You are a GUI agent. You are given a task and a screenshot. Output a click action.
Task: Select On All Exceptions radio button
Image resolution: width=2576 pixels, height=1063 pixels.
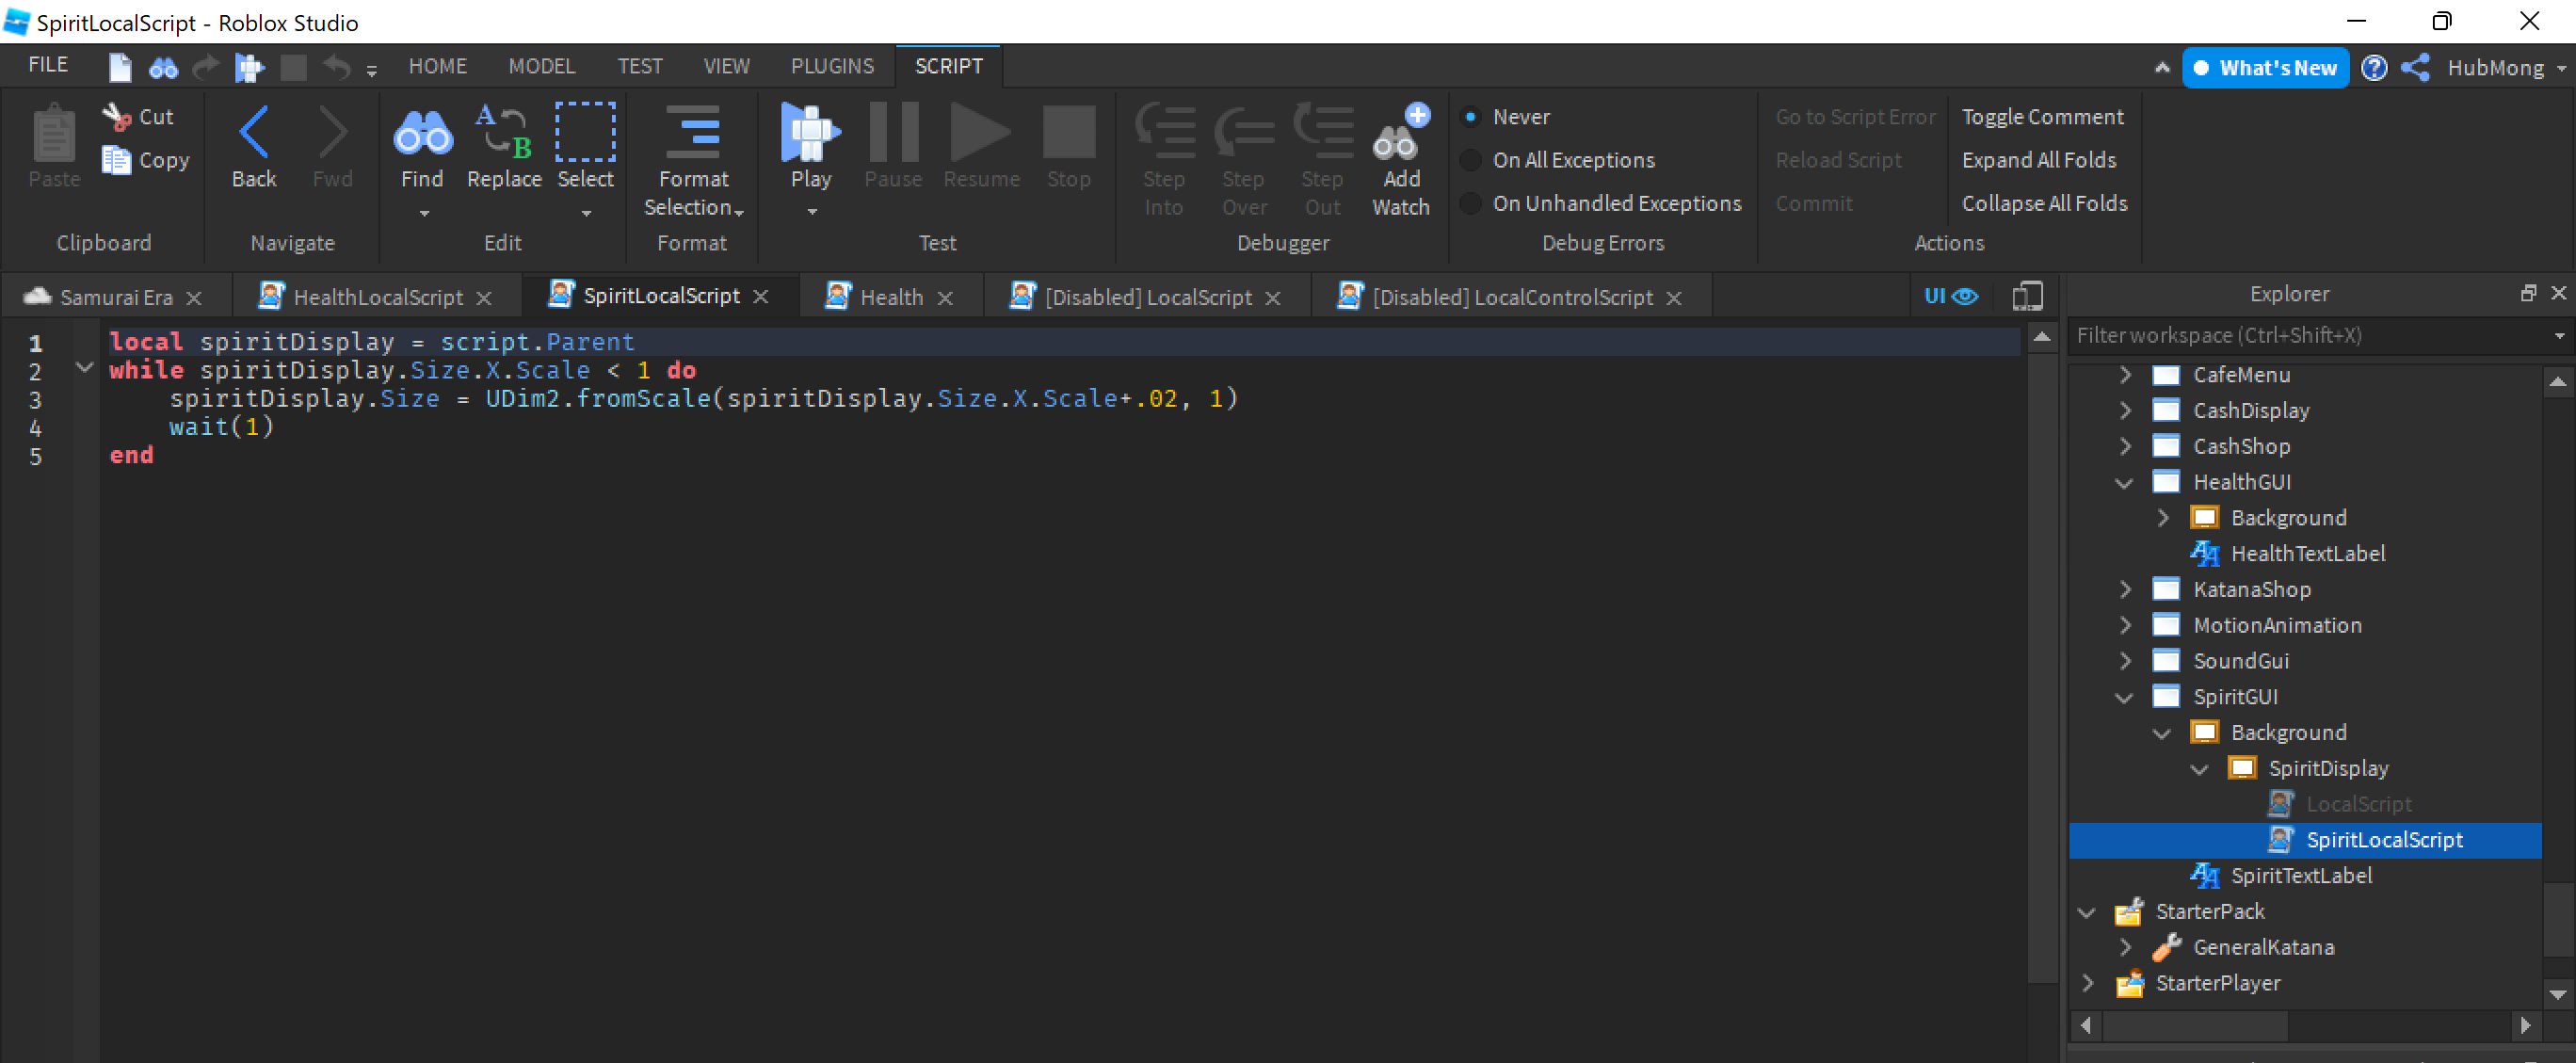click(x=1470, y=160)
